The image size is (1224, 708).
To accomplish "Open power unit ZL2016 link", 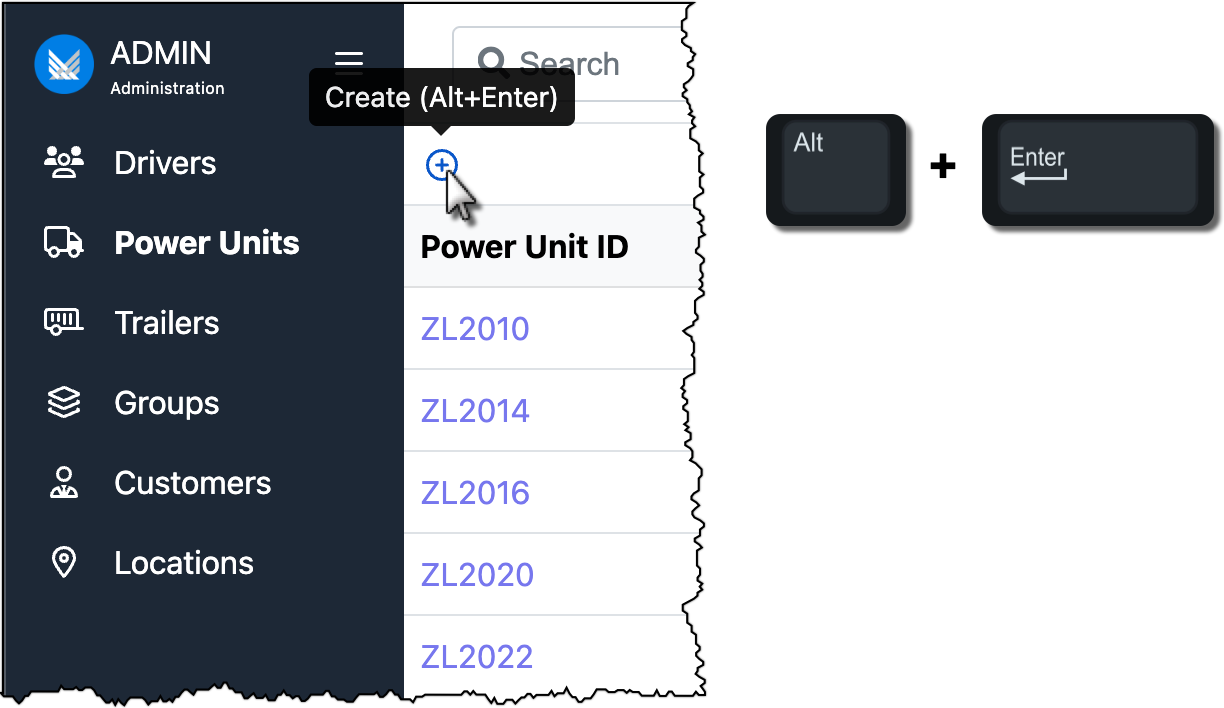I will (475, 493).
